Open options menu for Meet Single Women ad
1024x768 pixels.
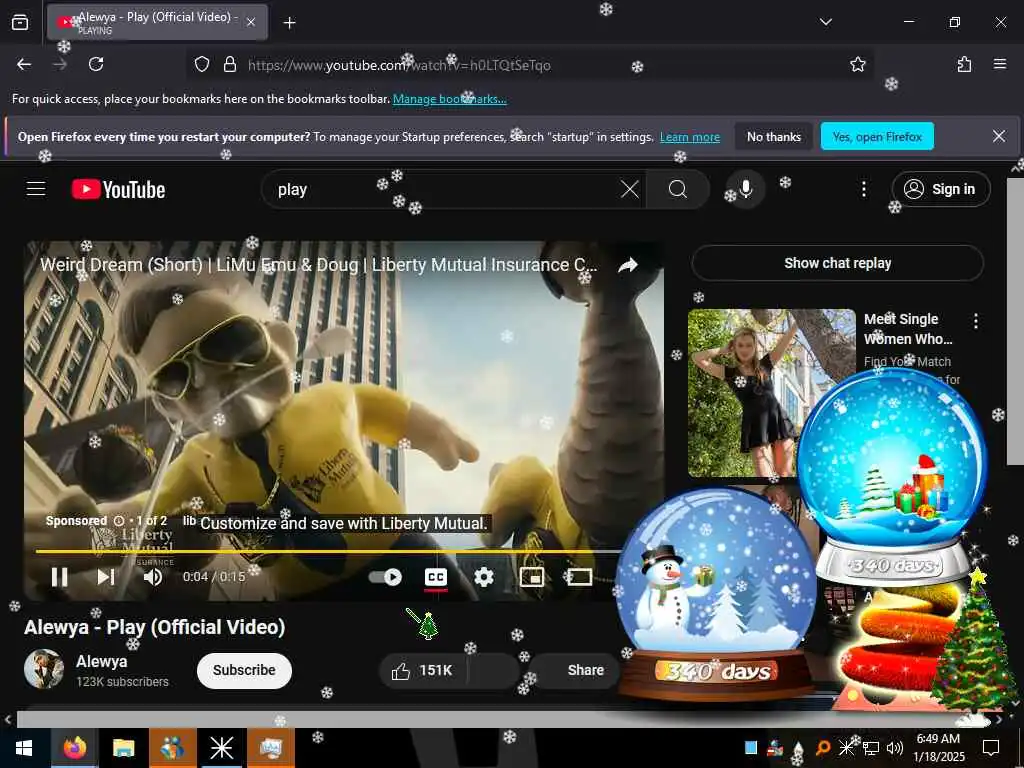tap(976, 321)
